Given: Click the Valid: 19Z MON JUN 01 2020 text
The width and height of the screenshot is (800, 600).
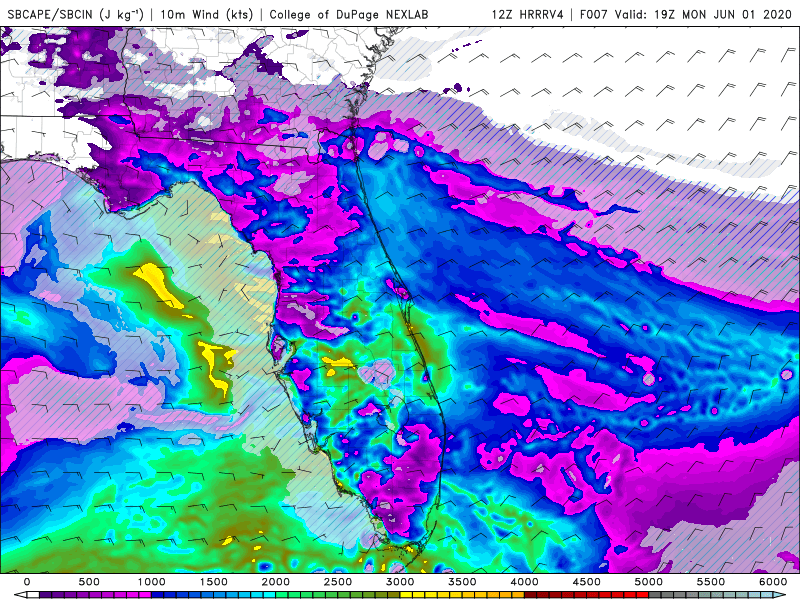Looking at the screenshot, I should (703, 14).
